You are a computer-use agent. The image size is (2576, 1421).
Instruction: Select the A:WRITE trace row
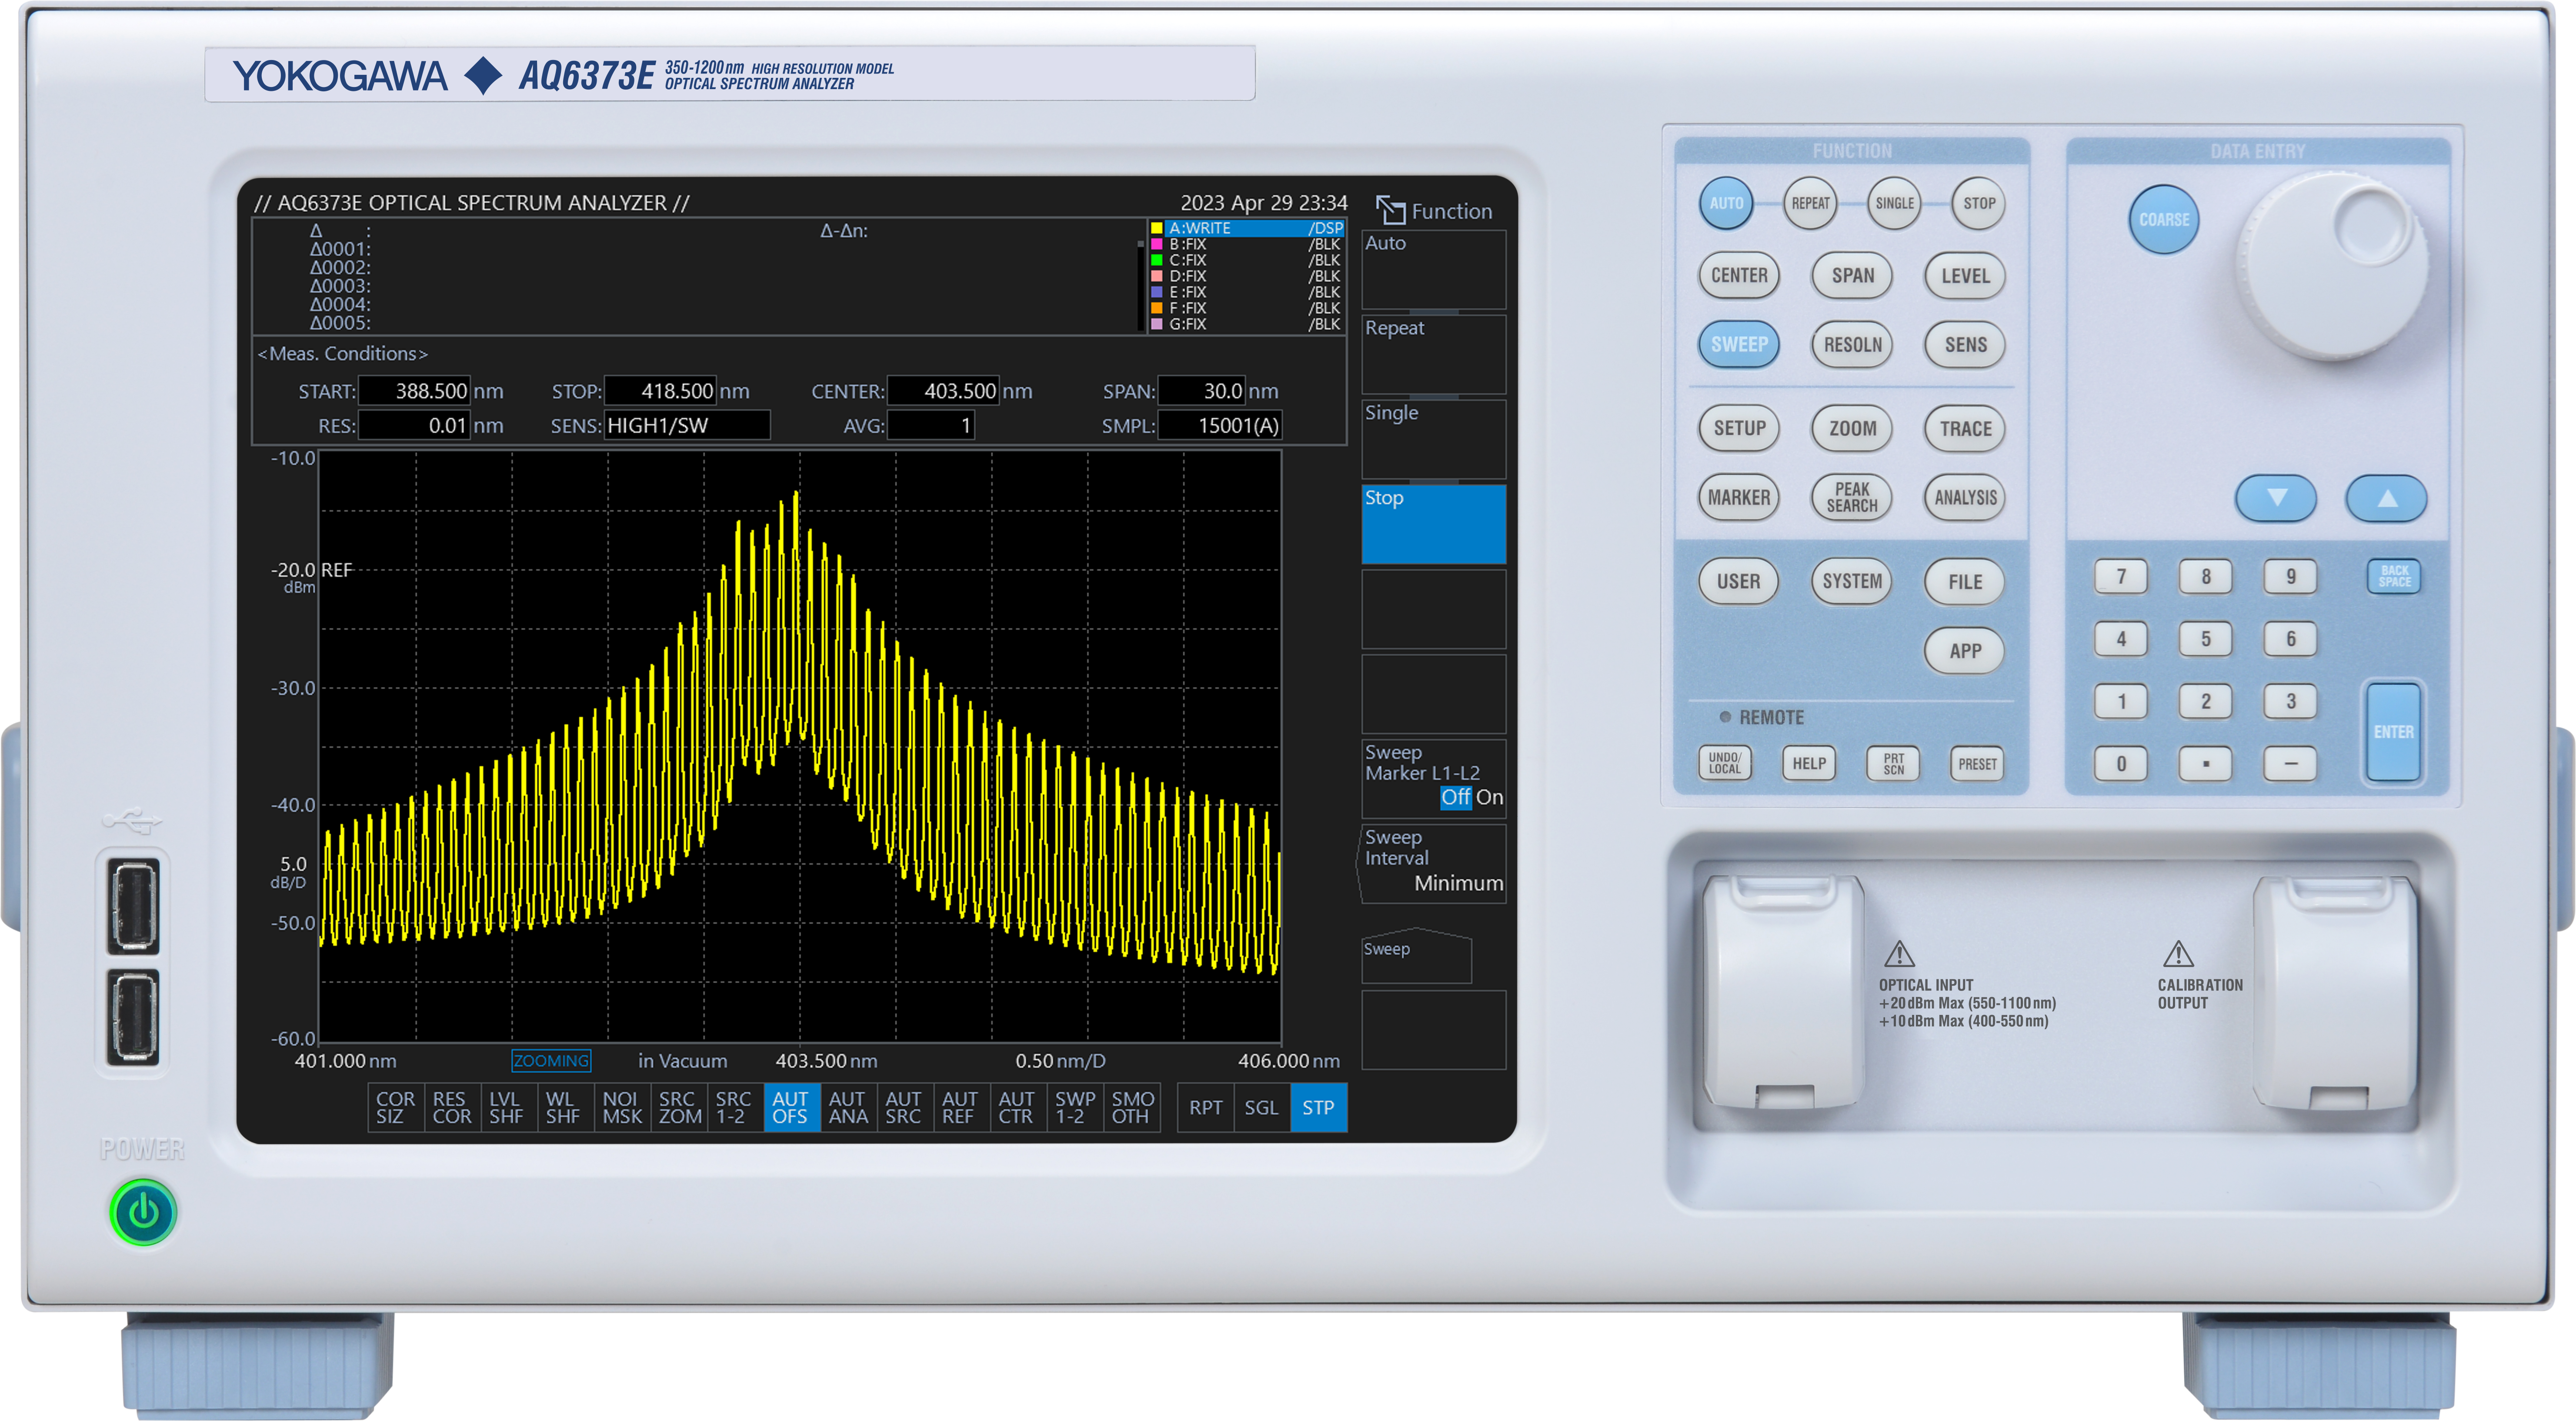click(x=1245, y=228)
